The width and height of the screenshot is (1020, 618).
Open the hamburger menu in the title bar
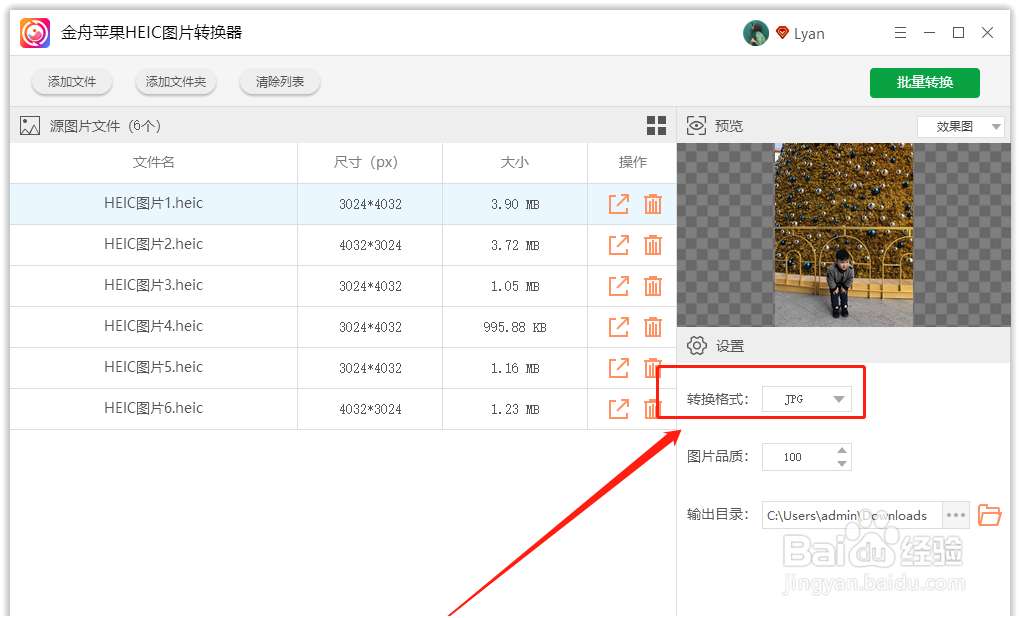(x=899, y=32)
